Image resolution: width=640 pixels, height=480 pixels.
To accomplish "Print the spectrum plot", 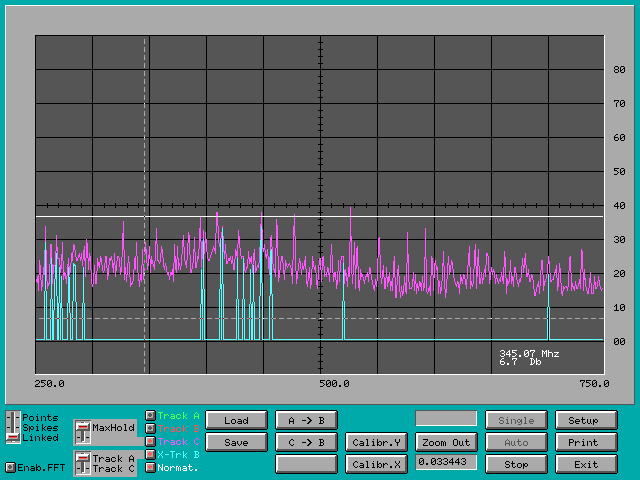I will (586, 442).
